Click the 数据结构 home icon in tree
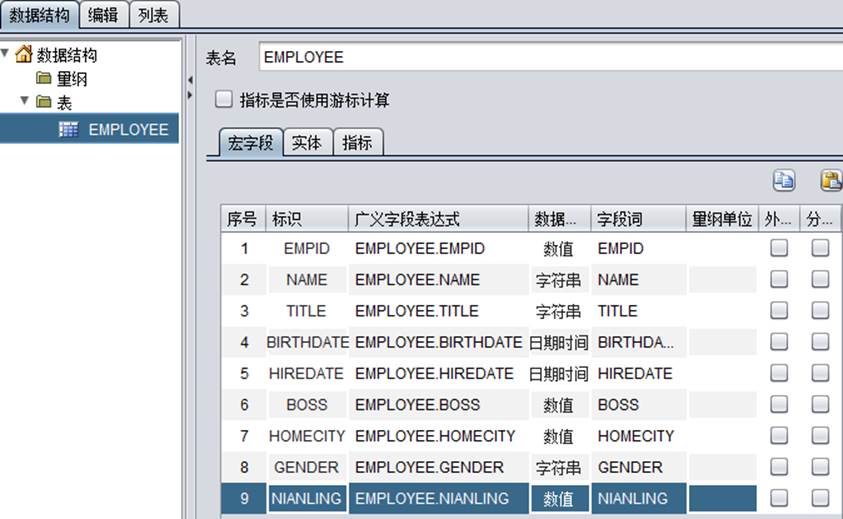843x519 pixels. pos(24,55)
